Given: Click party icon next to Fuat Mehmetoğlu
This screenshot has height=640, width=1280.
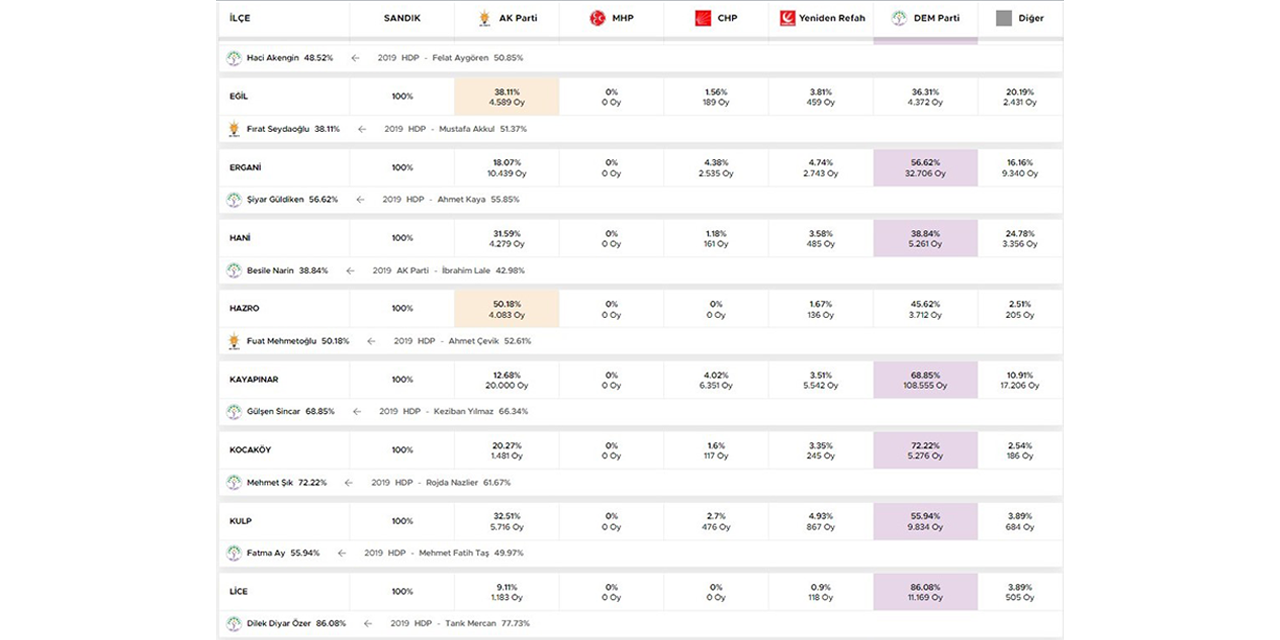Looking at the screenshot, I should coord(234,341).
